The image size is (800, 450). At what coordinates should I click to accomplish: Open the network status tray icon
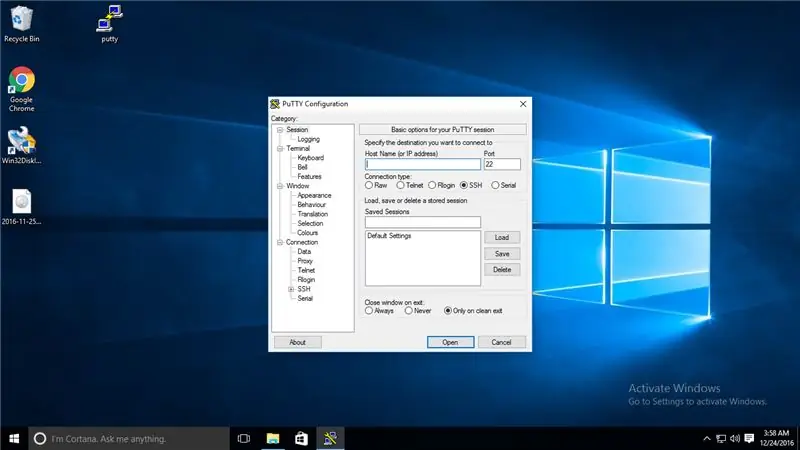click(x=721, y=438)
